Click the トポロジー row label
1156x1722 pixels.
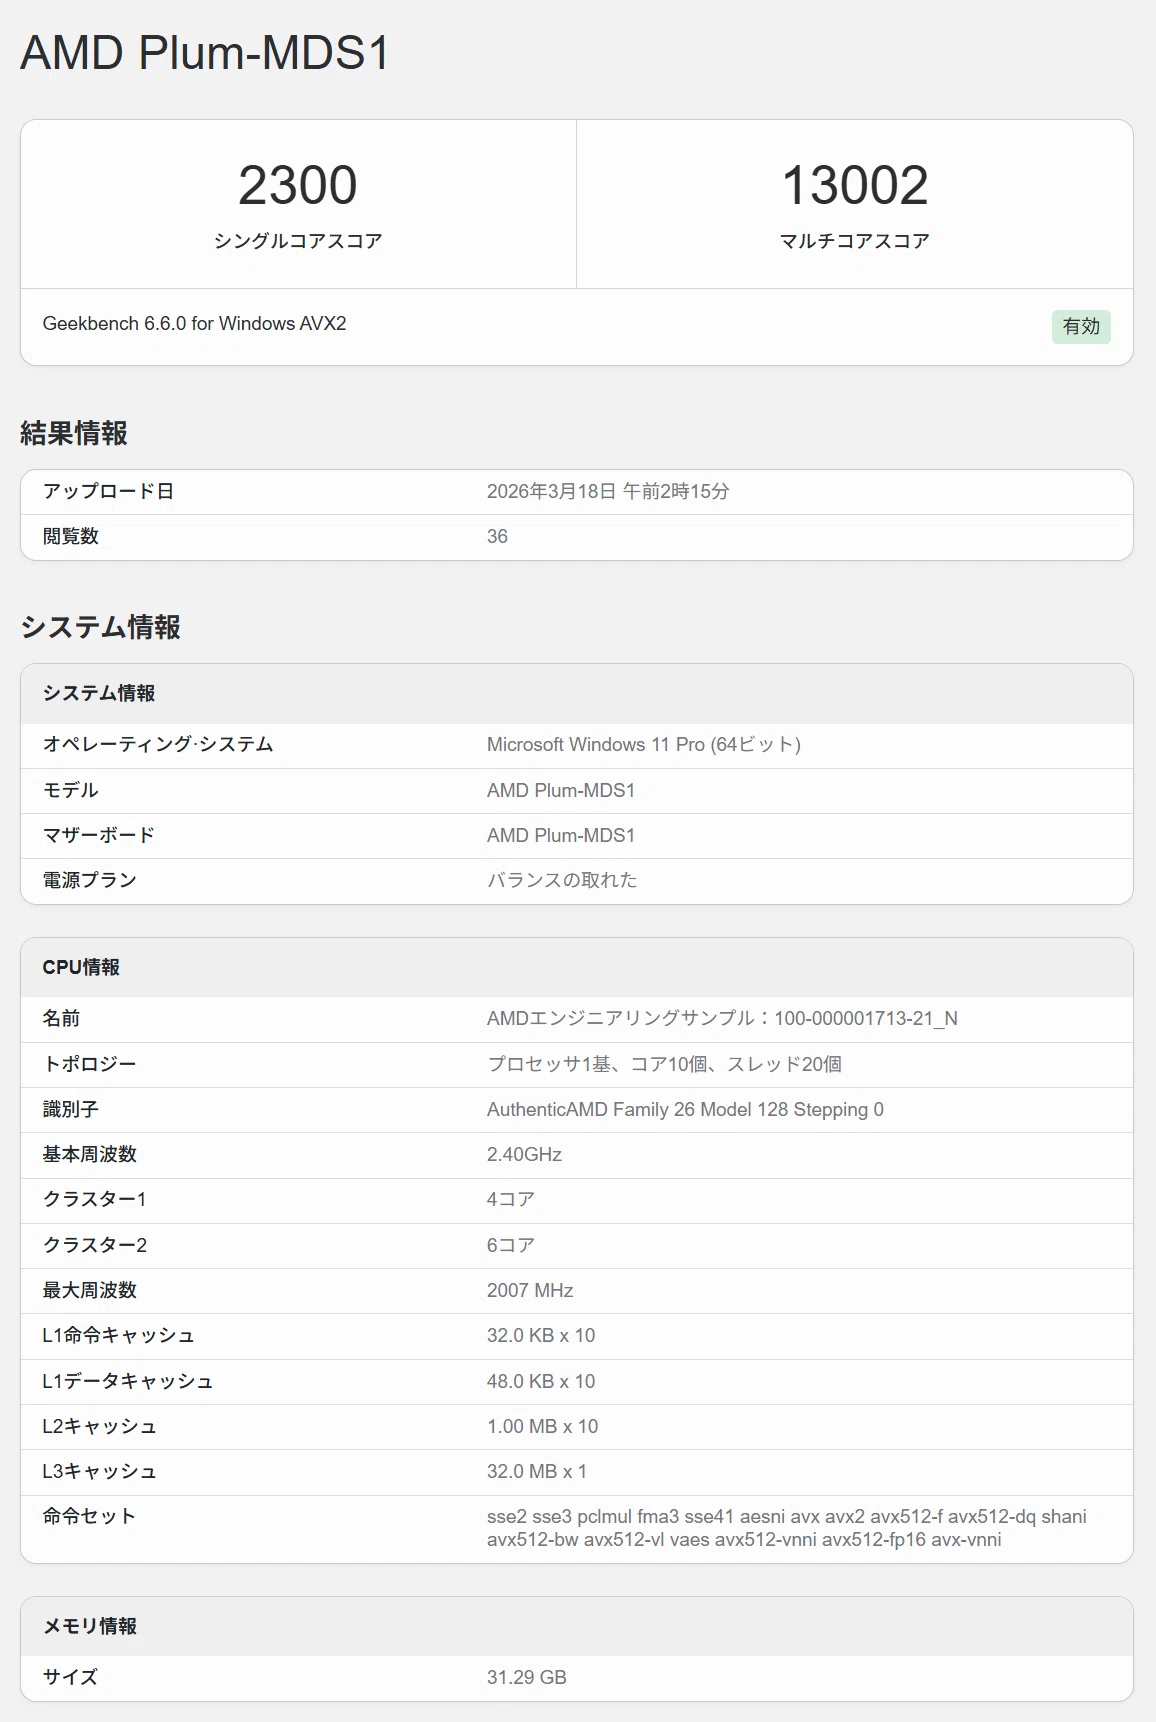pyautogui.click(x=89, y=1064)
